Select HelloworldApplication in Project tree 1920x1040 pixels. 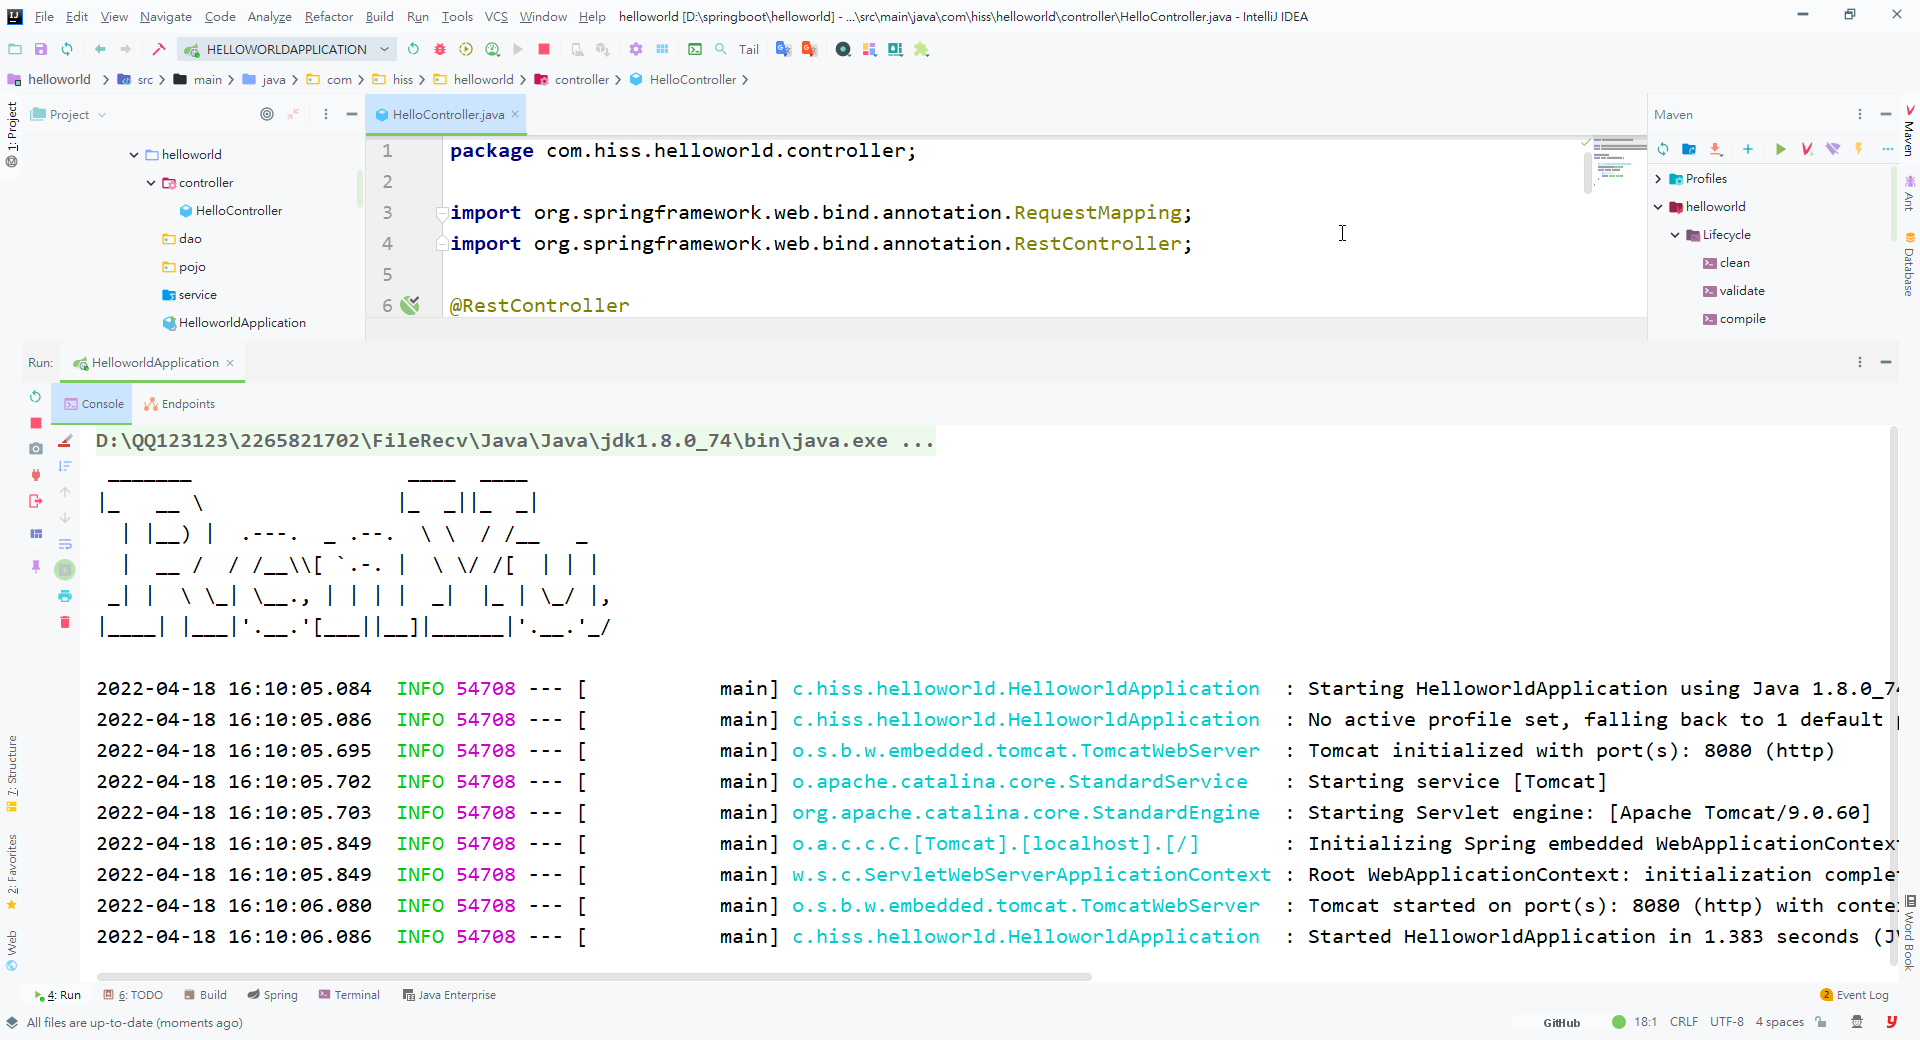click(234, 323)
